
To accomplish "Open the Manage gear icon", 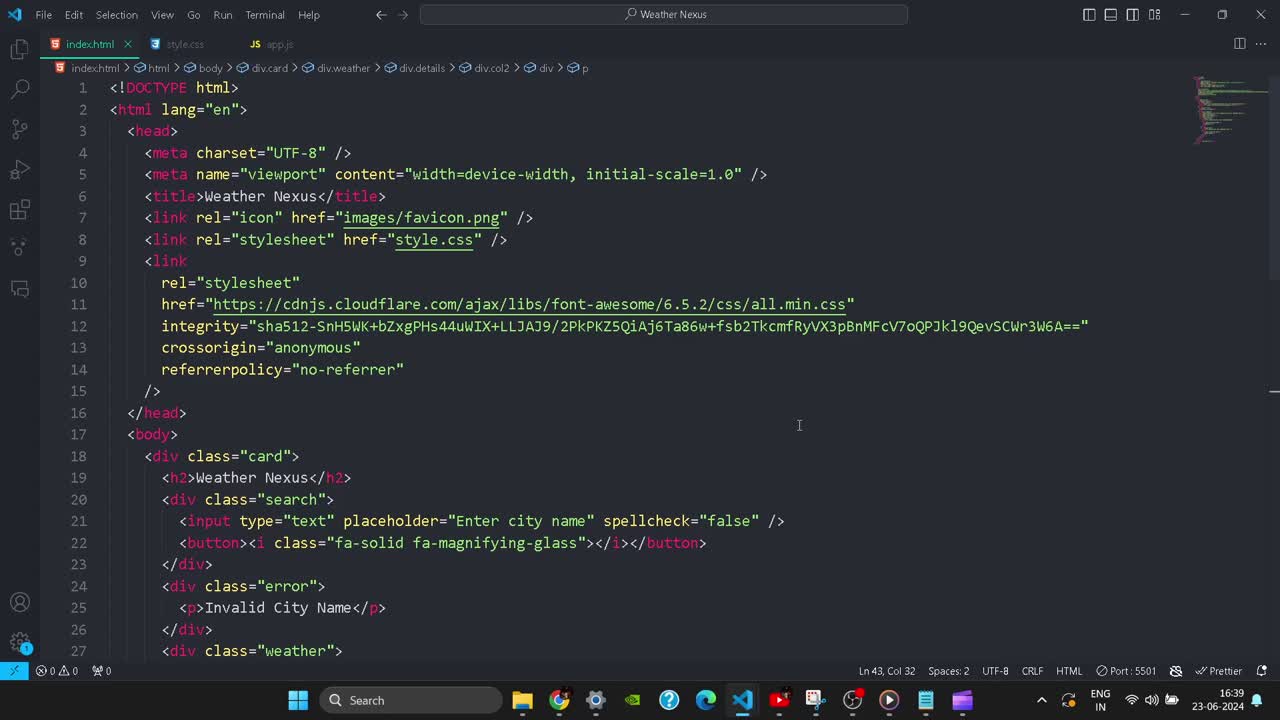I will click(19, 643).
